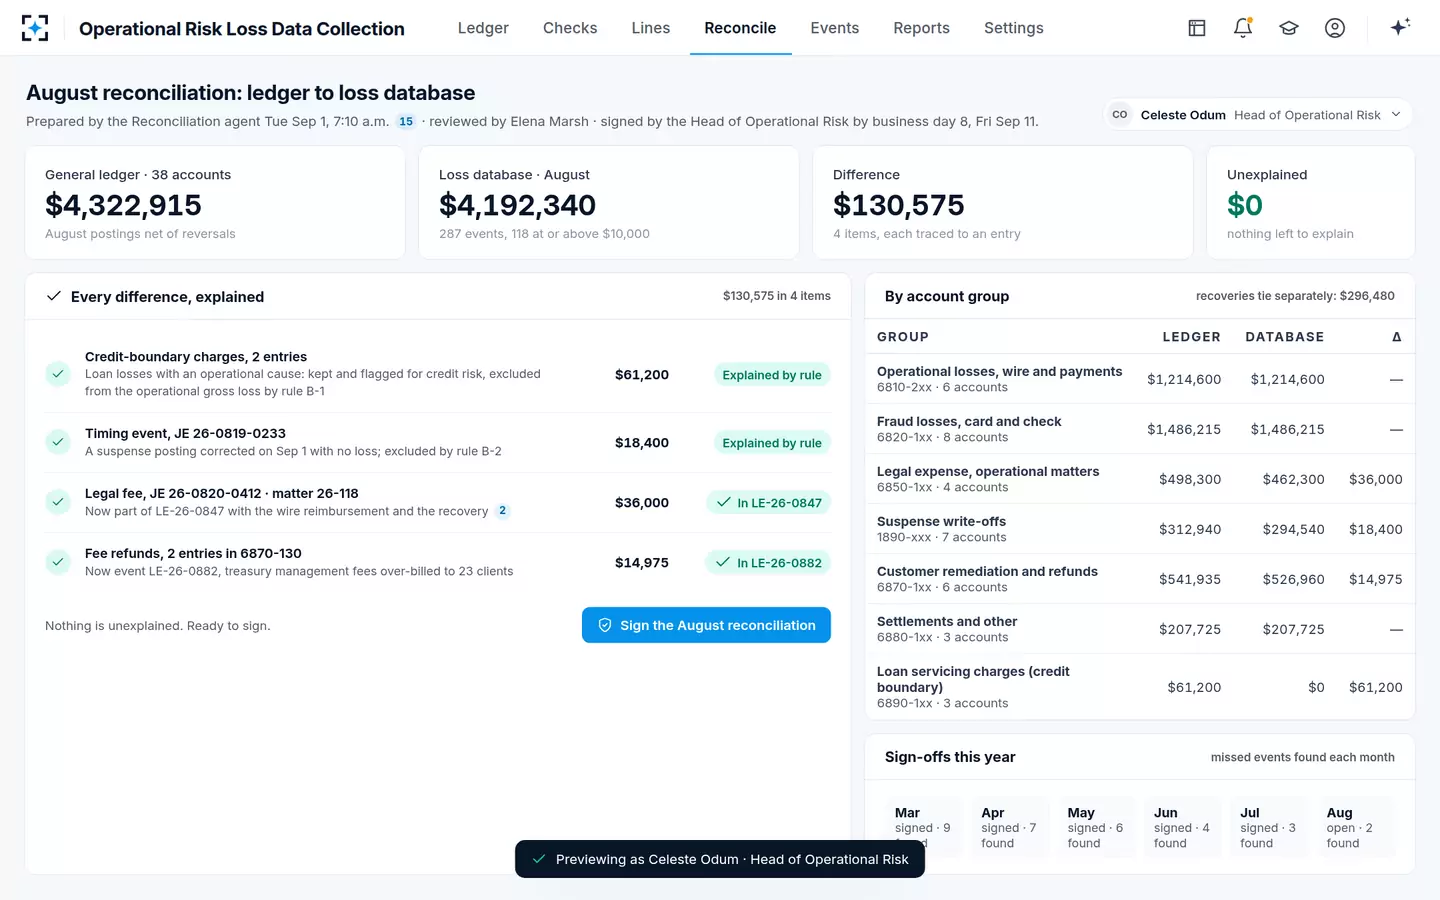The image size is (1440, 900).
Task: Click check icon beside Credit-boundary charges
Action: click(x=58, y=374)
